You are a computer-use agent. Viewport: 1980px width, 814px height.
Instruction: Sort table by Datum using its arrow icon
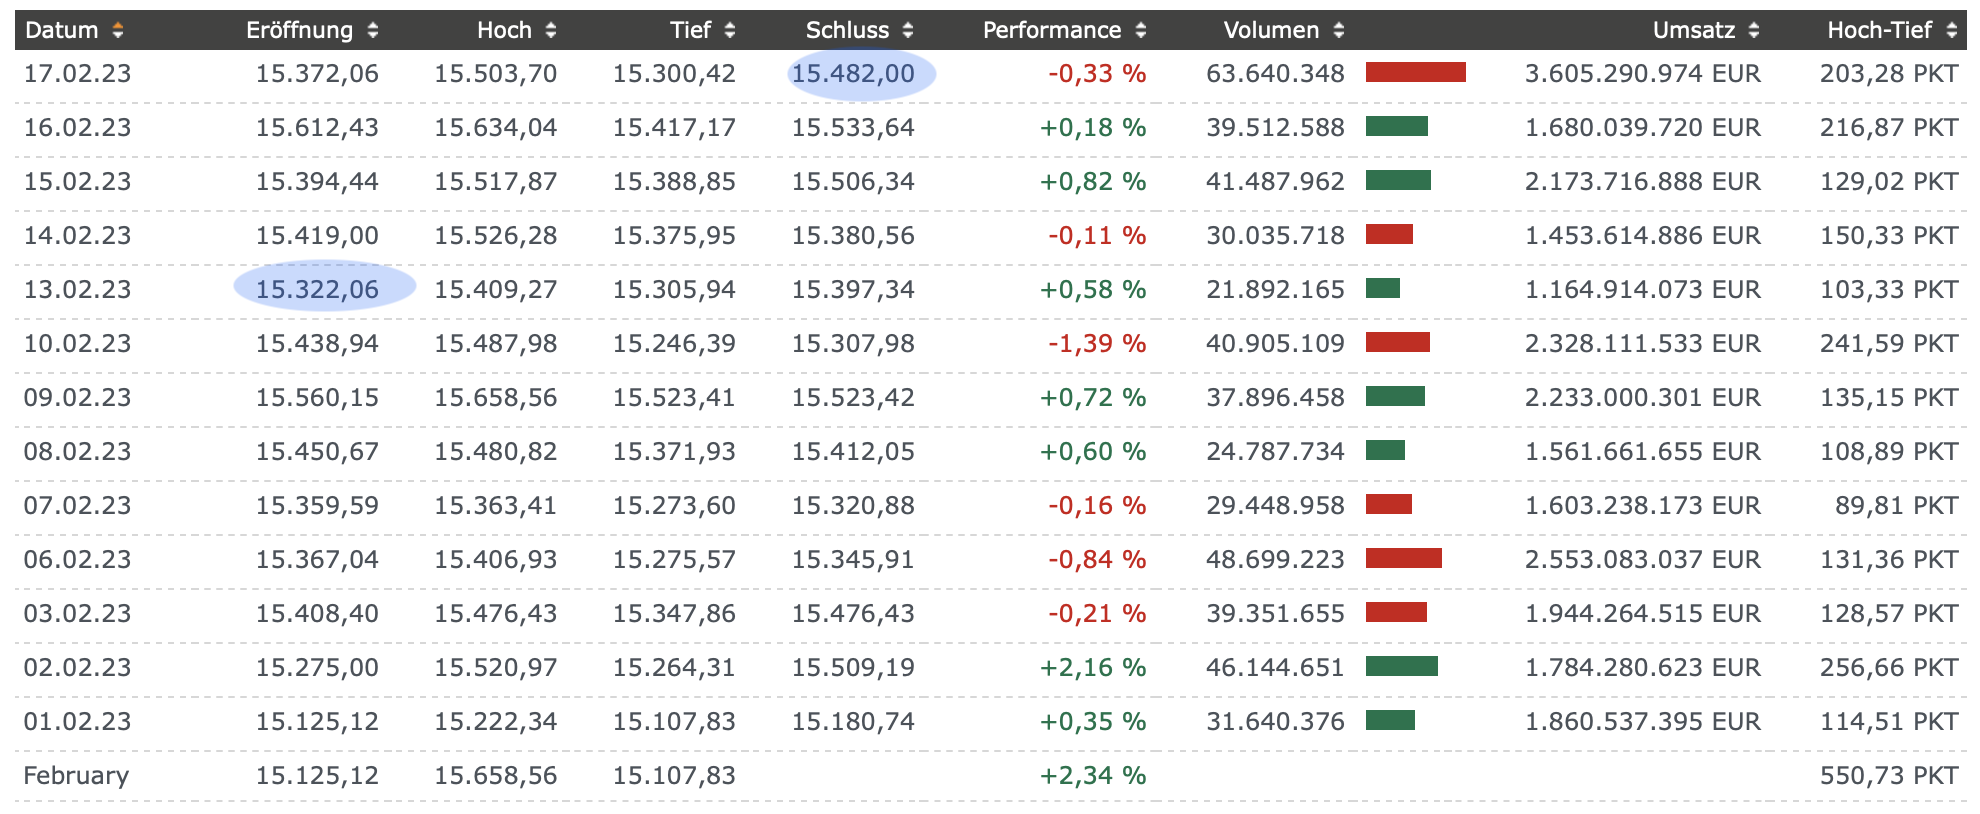[x=118, y=31]
